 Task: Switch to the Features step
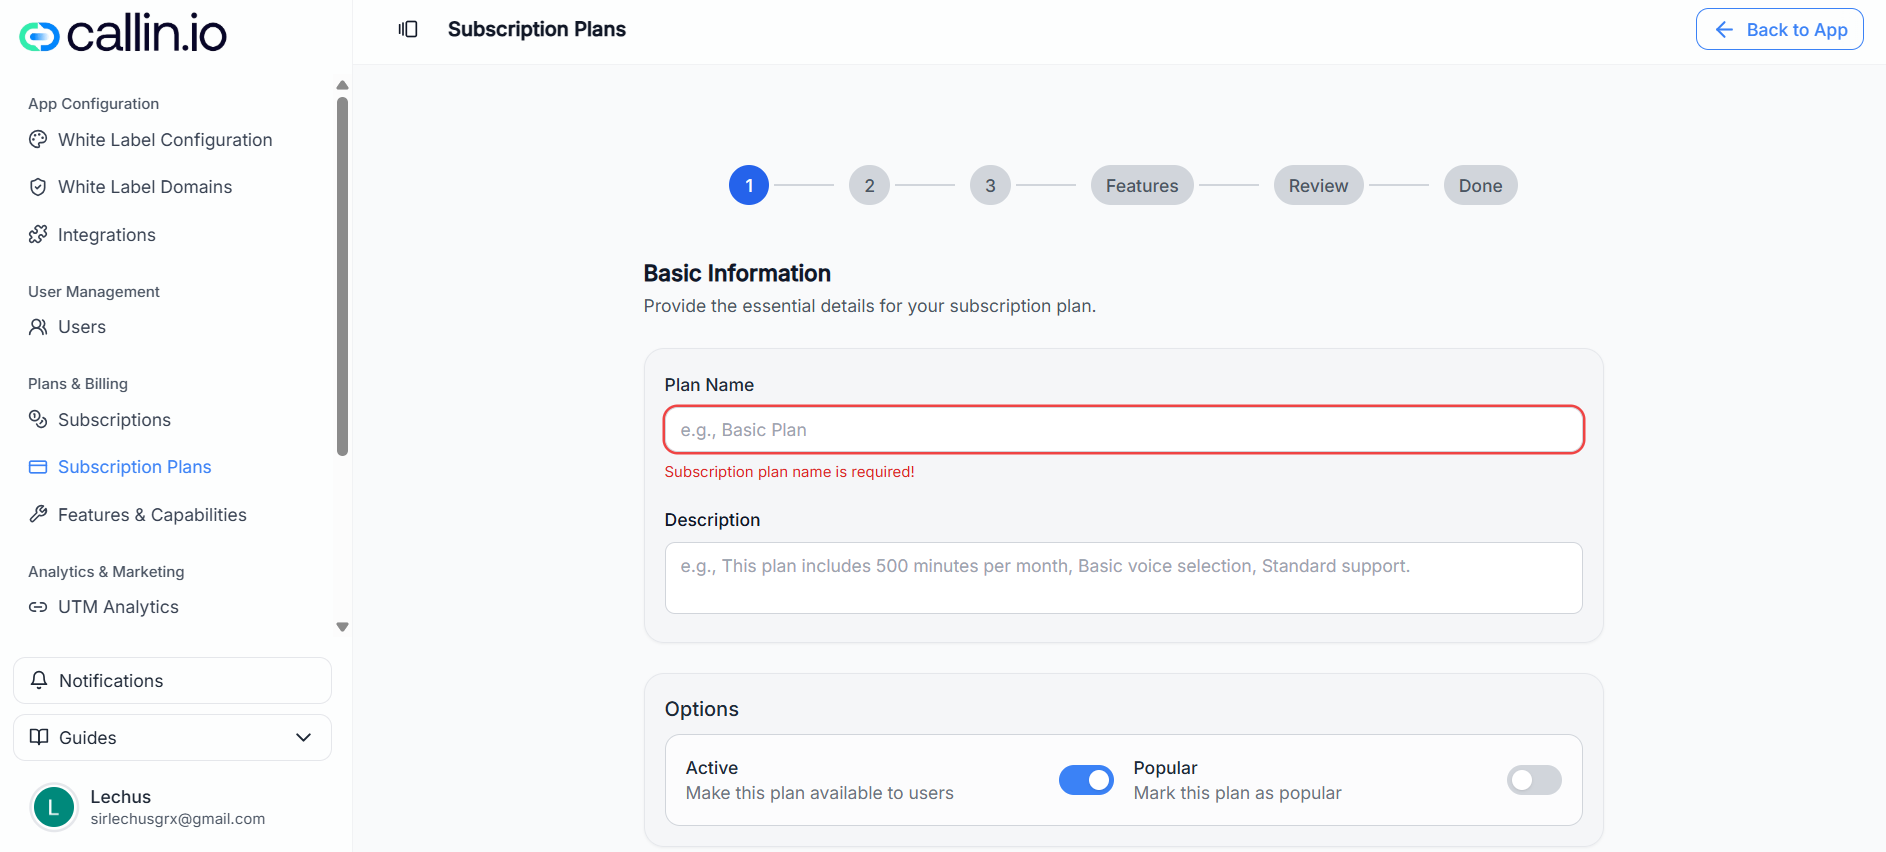coord(1141,185)
